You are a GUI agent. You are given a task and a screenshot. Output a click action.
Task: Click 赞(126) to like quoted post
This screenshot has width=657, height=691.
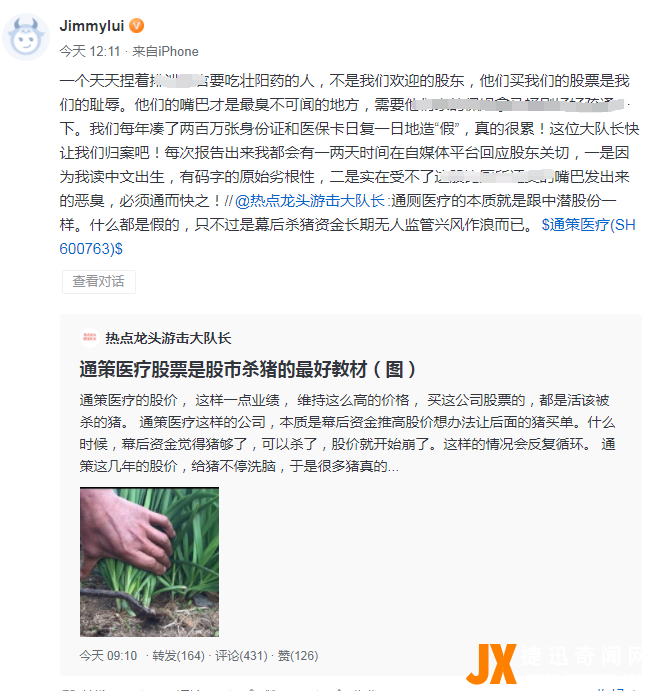[x=298, y=656]
